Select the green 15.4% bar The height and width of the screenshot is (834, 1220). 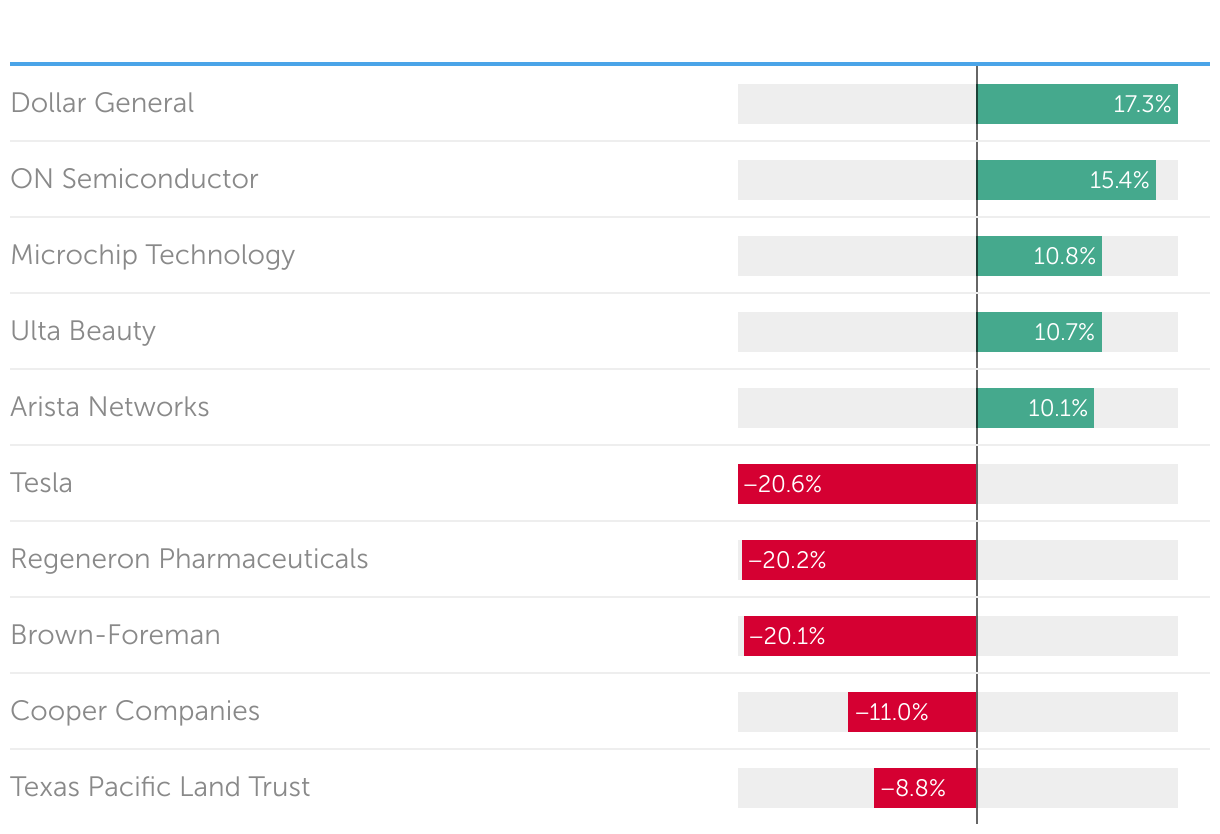coord(1066,180)
